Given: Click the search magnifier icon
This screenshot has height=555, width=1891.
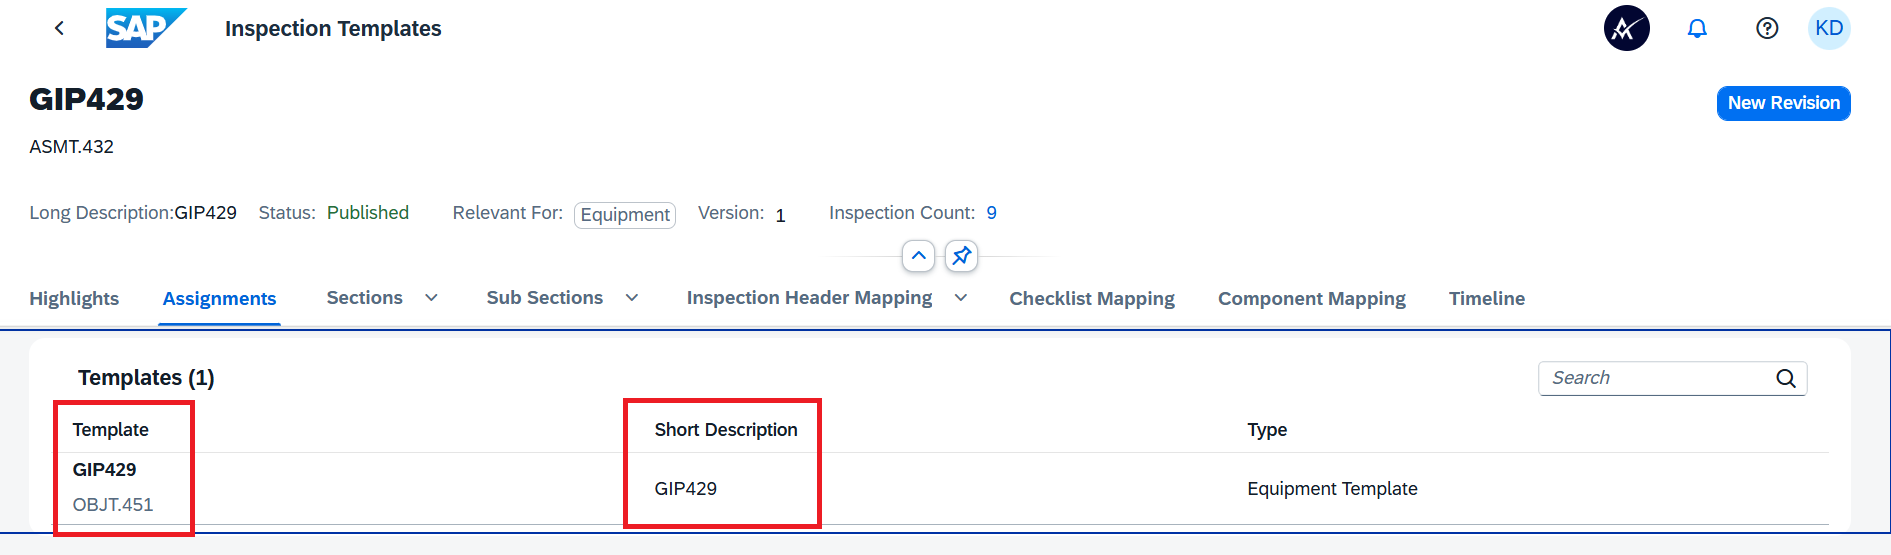Looking at the screenshot, I should click(1786, 378).
